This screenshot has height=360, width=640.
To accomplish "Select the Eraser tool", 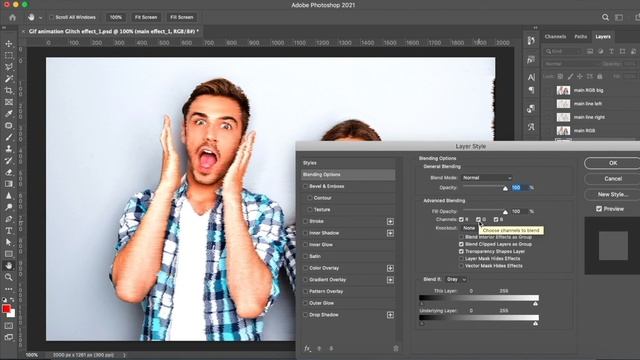I will click(x=9, y=172).
